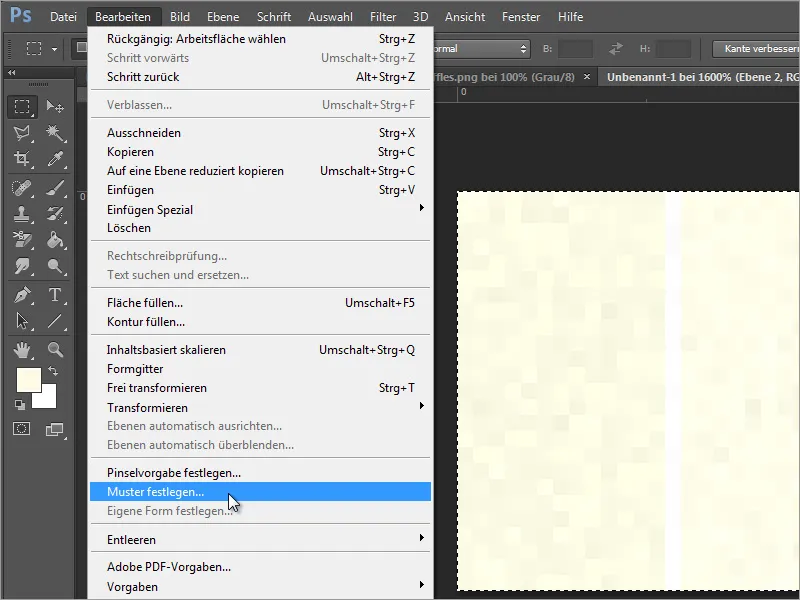
Task: Choose Inhaltsbasiert skalieren menu entry
Action: click(x=260, y=349)
